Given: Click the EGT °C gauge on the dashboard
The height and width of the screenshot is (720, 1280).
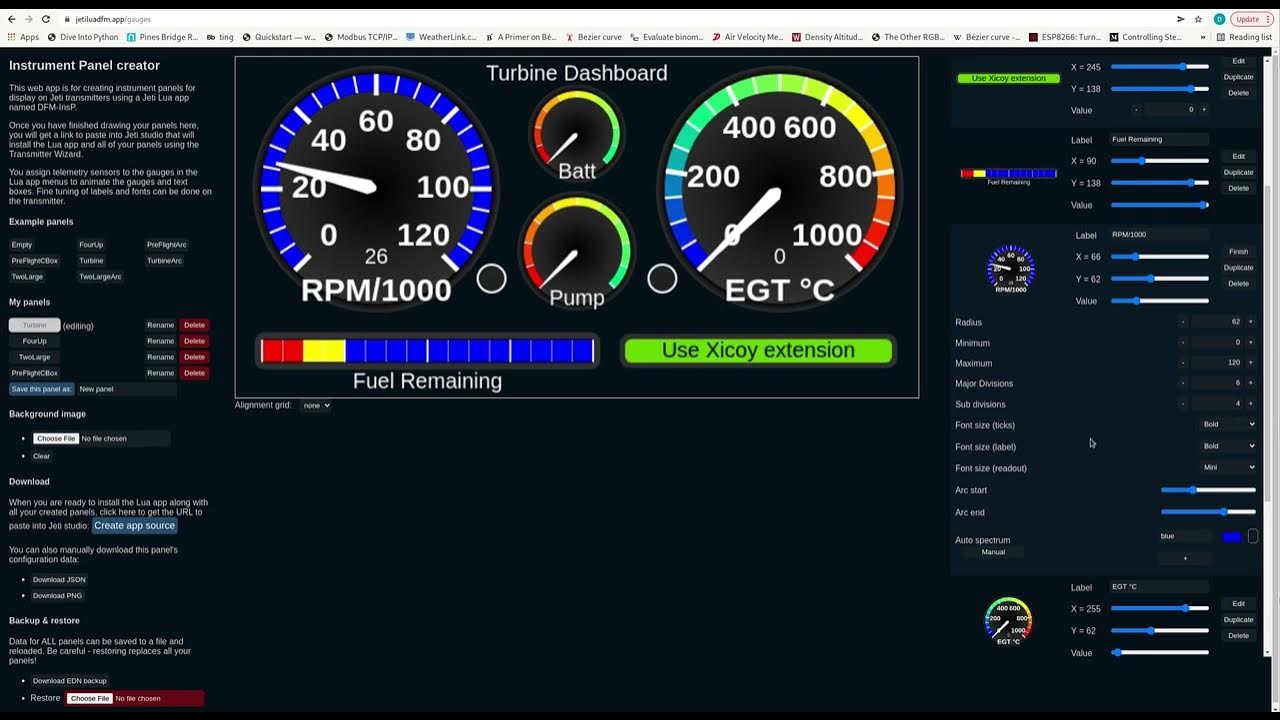Looking at the screenshot, I should (779, 187).
